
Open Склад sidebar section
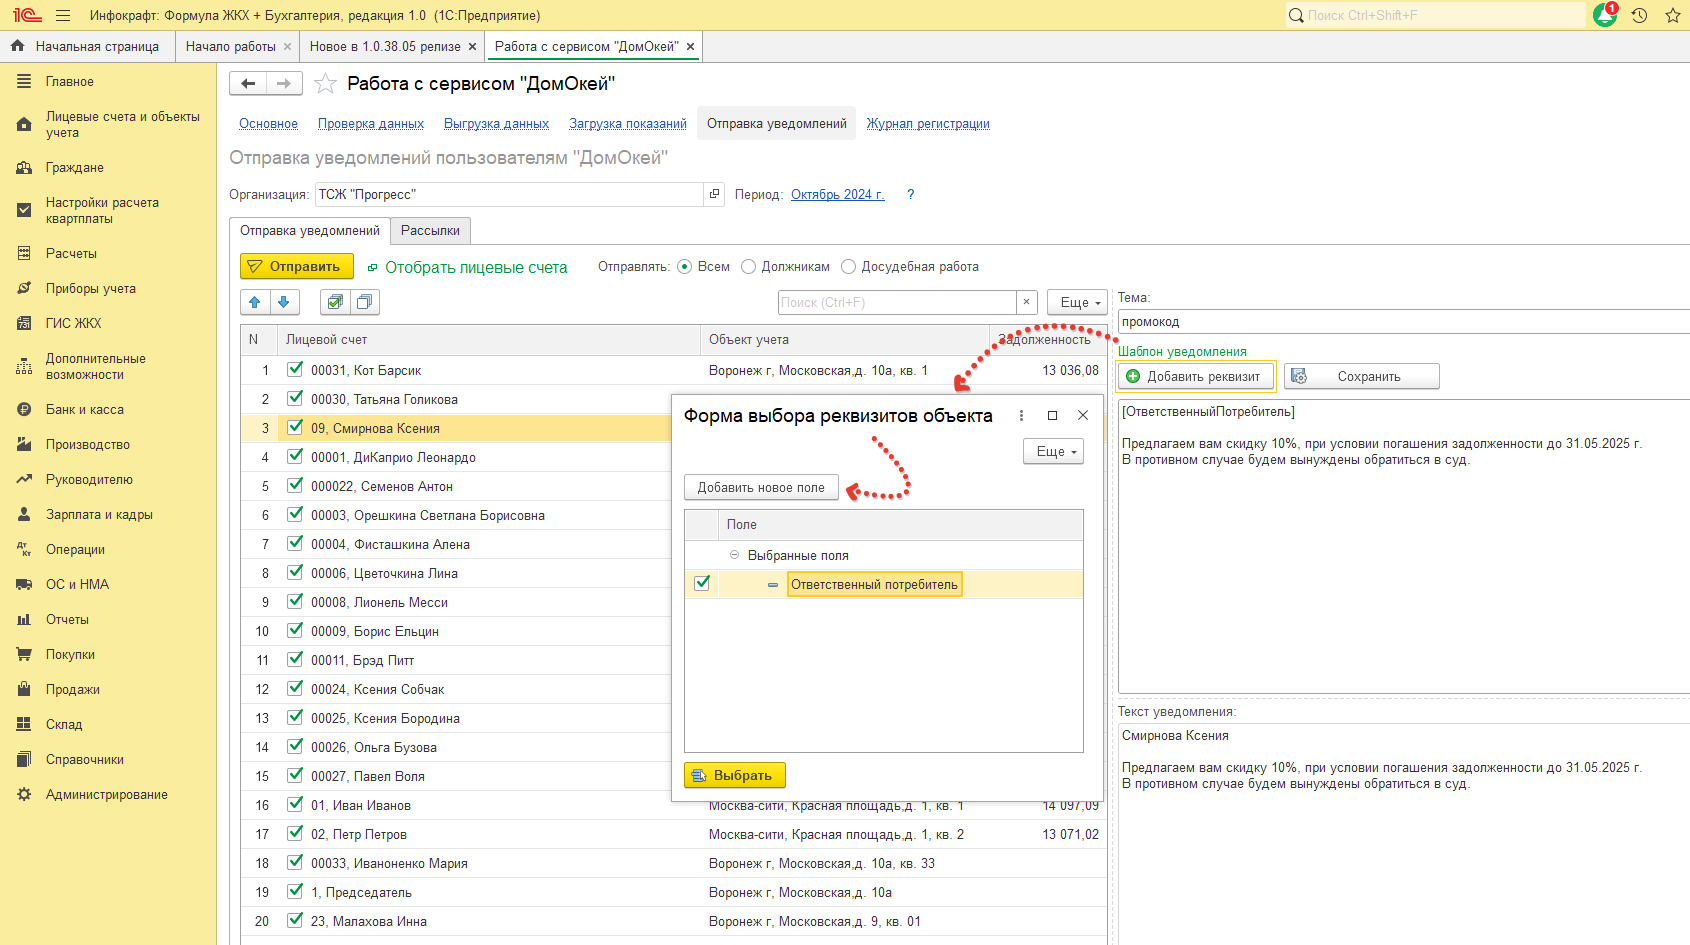pyautogui.click(x=108, y=725)
